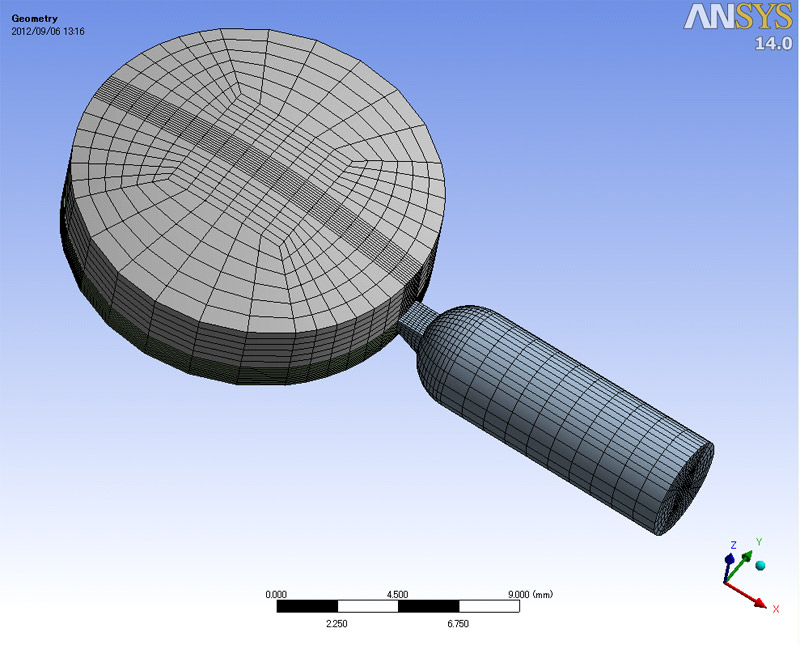Select the meshed circular disc top face
This screenshot has height=645, width=800.
pos(258,181)
